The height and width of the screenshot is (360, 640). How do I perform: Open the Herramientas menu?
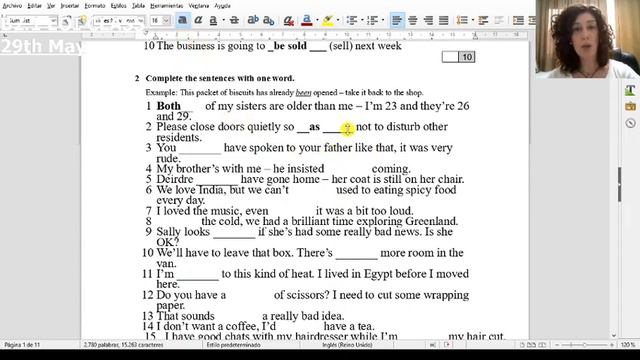tap(167, 6)
